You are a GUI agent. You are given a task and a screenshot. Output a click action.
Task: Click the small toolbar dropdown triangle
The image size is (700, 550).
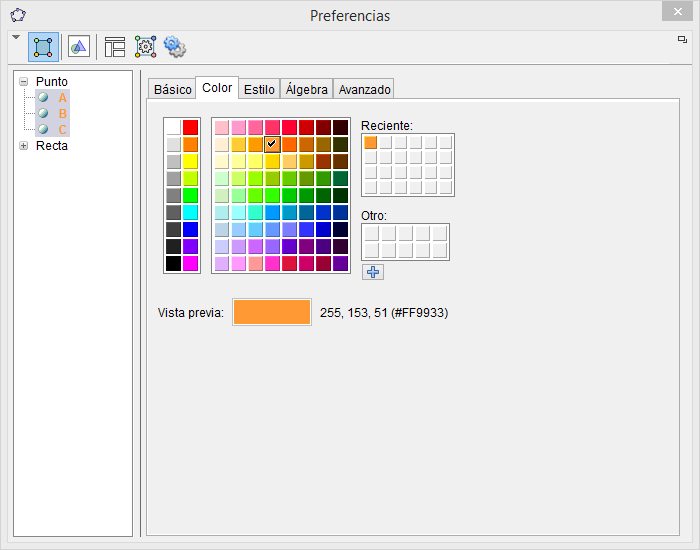coord(16,37)
